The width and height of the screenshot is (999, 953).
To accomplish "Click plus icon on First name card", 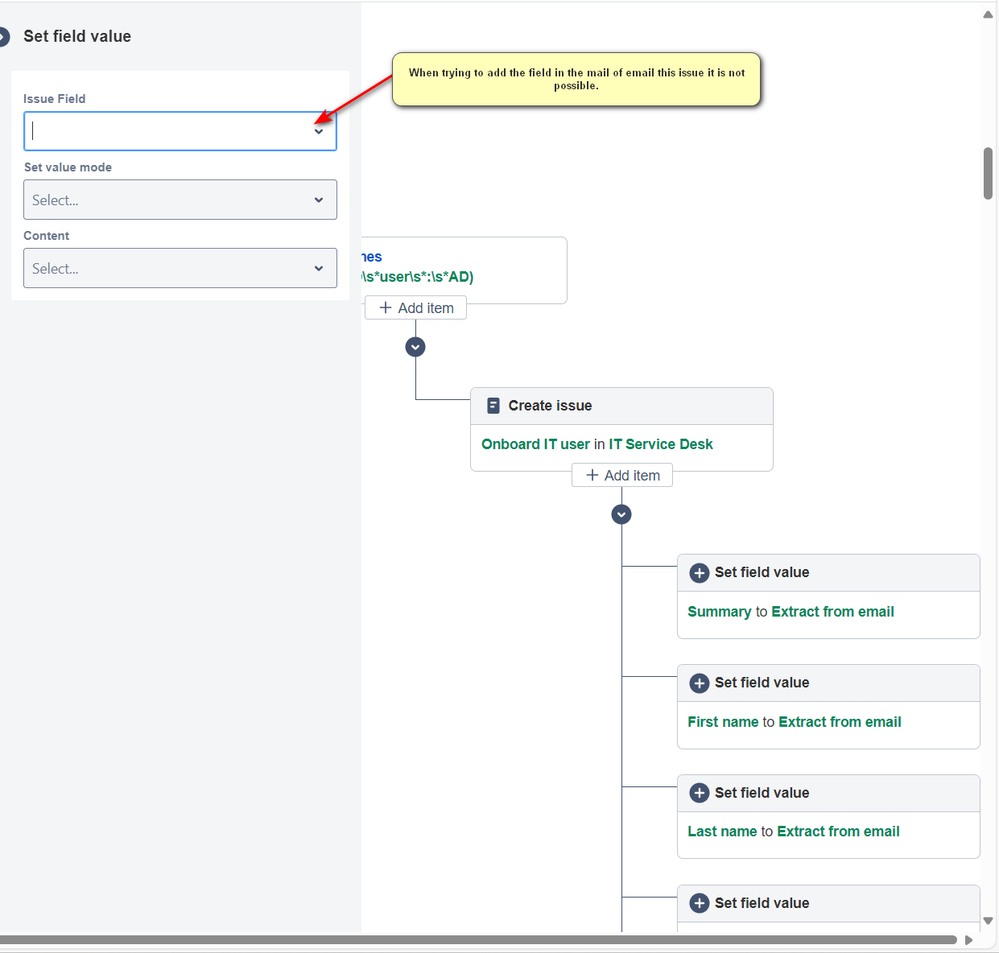I will point(699,683).
